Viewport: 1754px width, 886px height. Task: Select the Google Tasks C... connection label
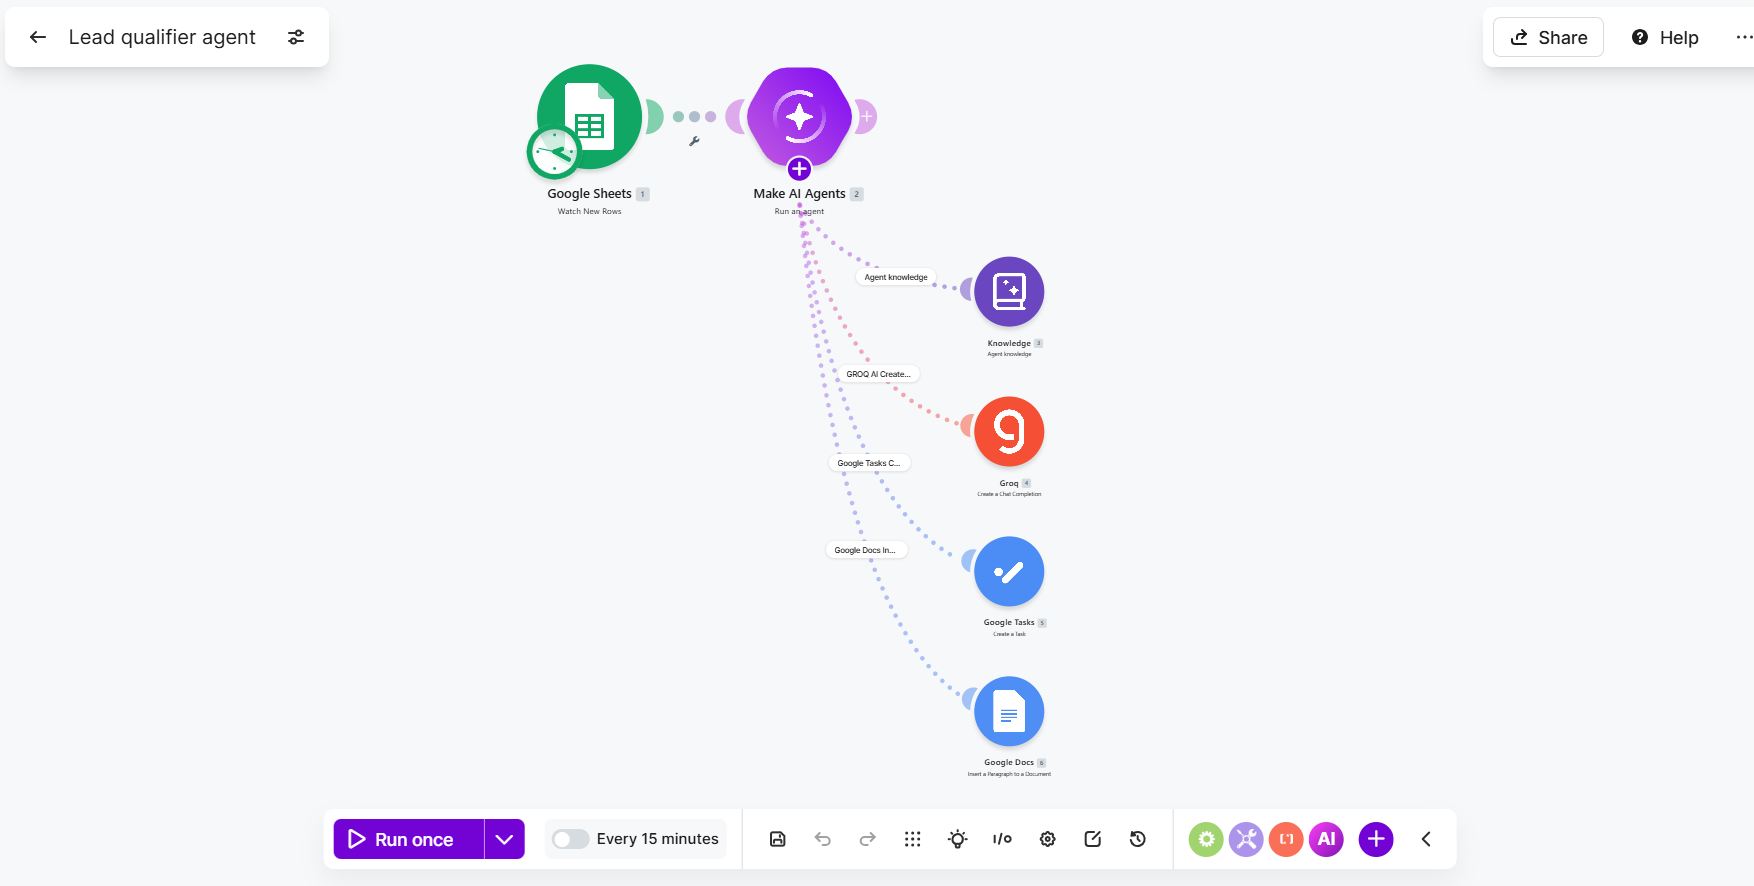click(869, 463)
